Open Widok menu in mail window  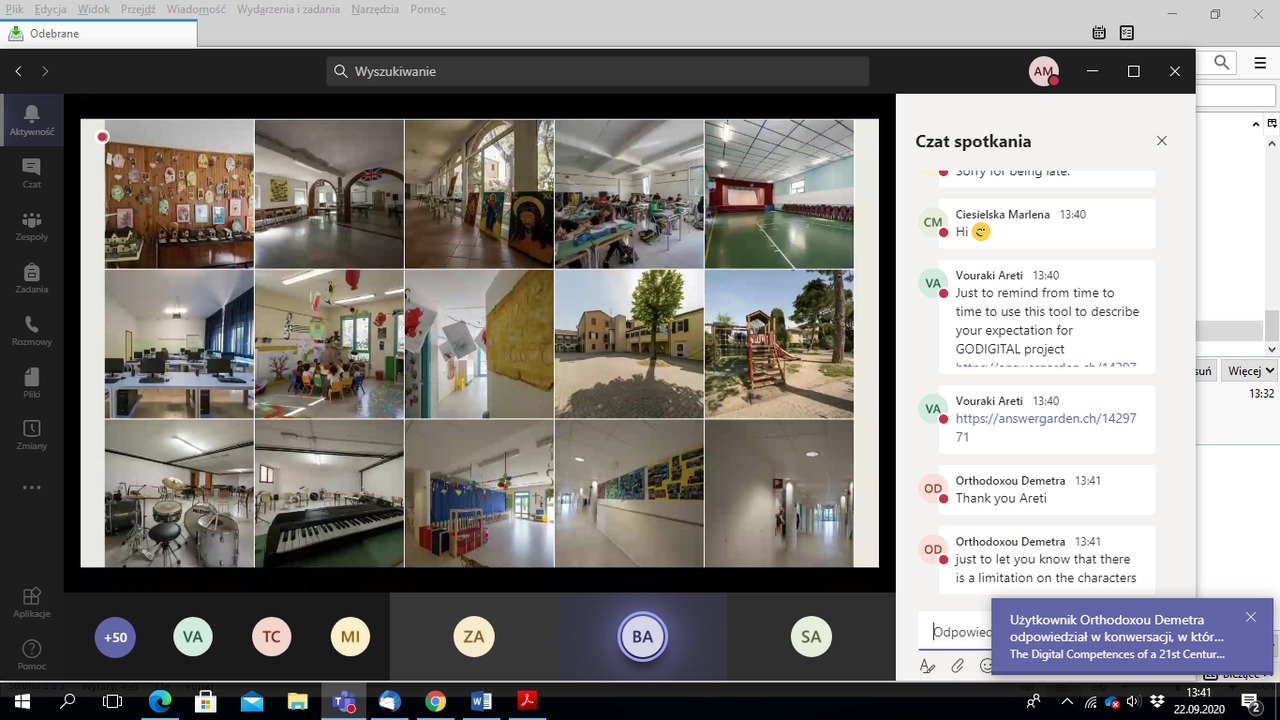tap(93, 9)
